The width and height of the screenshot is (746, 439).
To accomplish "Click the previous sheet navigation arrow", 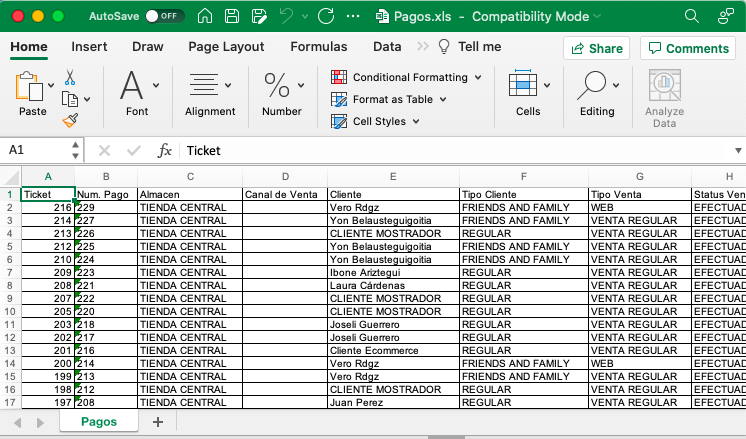I will tap(18, 422).
